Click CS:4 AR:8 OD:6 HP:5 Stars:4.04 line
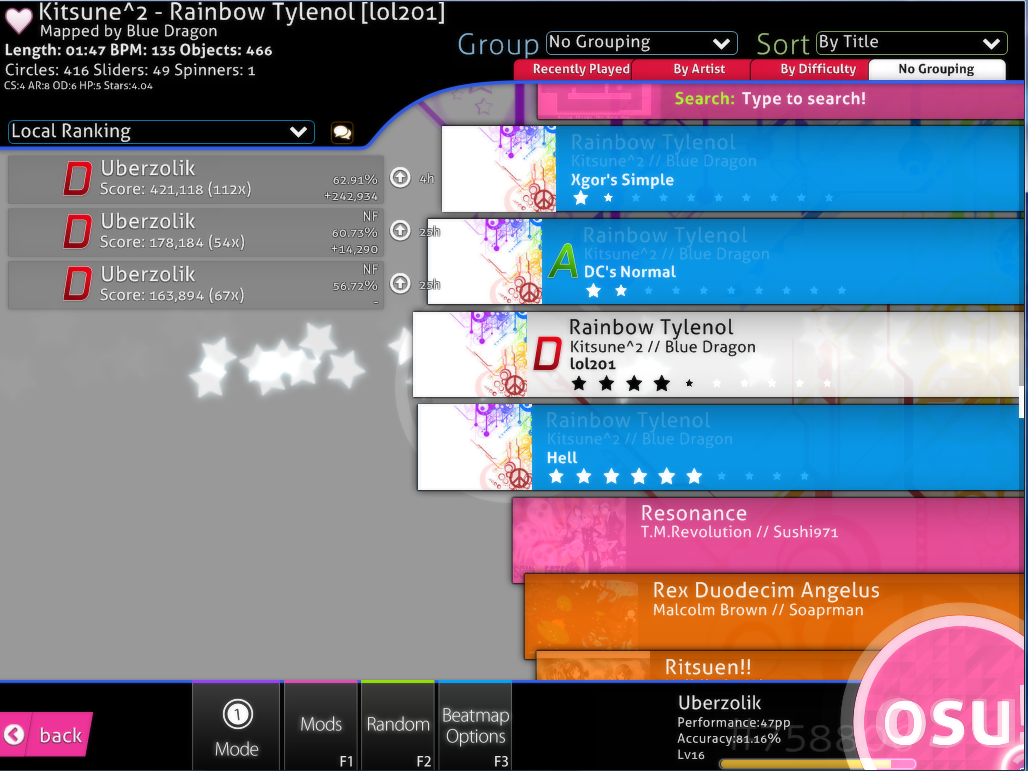1028x771 pixels. tap(78, 85)
